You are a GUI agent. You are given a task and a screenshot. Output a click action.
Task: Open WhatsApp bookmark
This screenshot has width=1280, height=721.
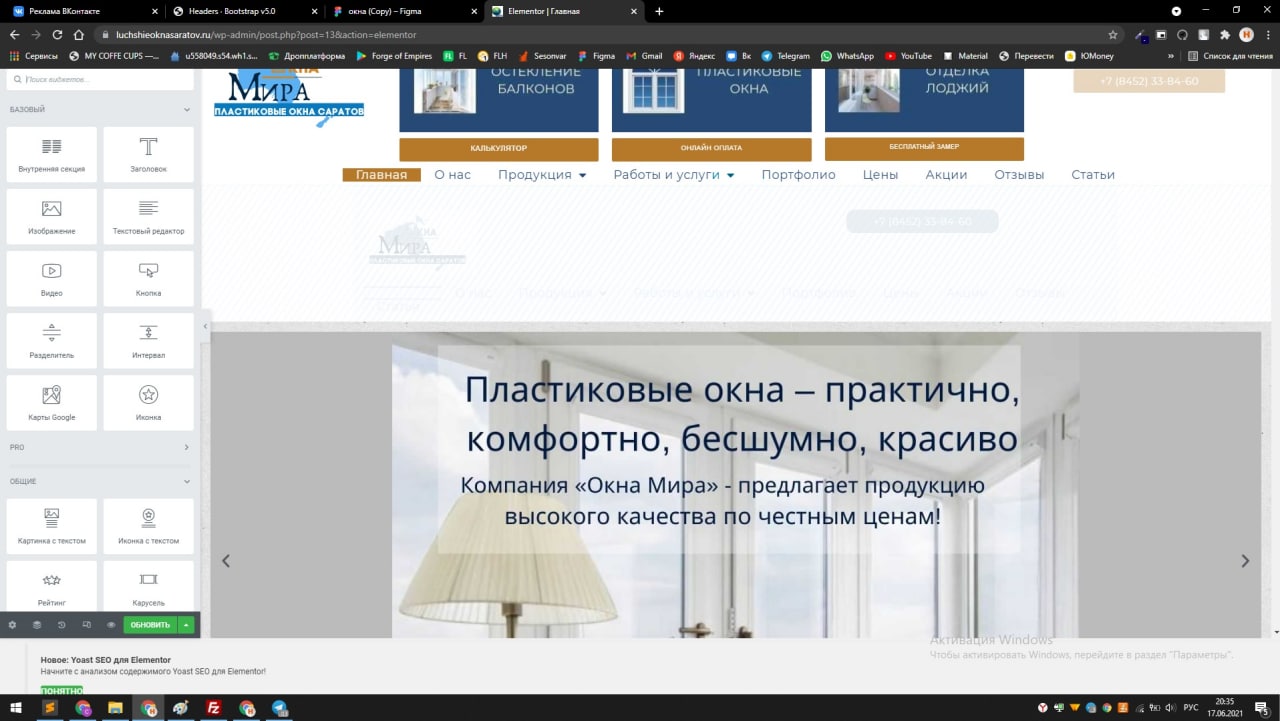847,56
